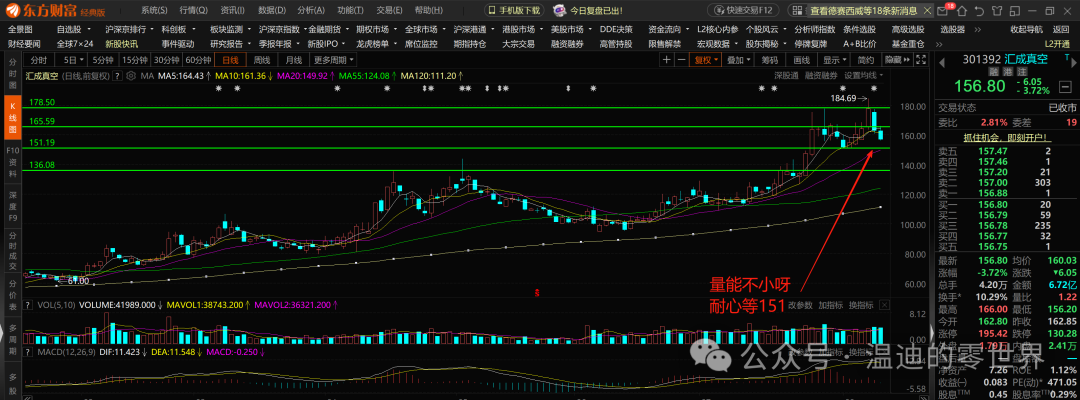This screenshot has height=400, width=1080.
Task: Click MACD pane question mark icon
Action: coord(28,352)
